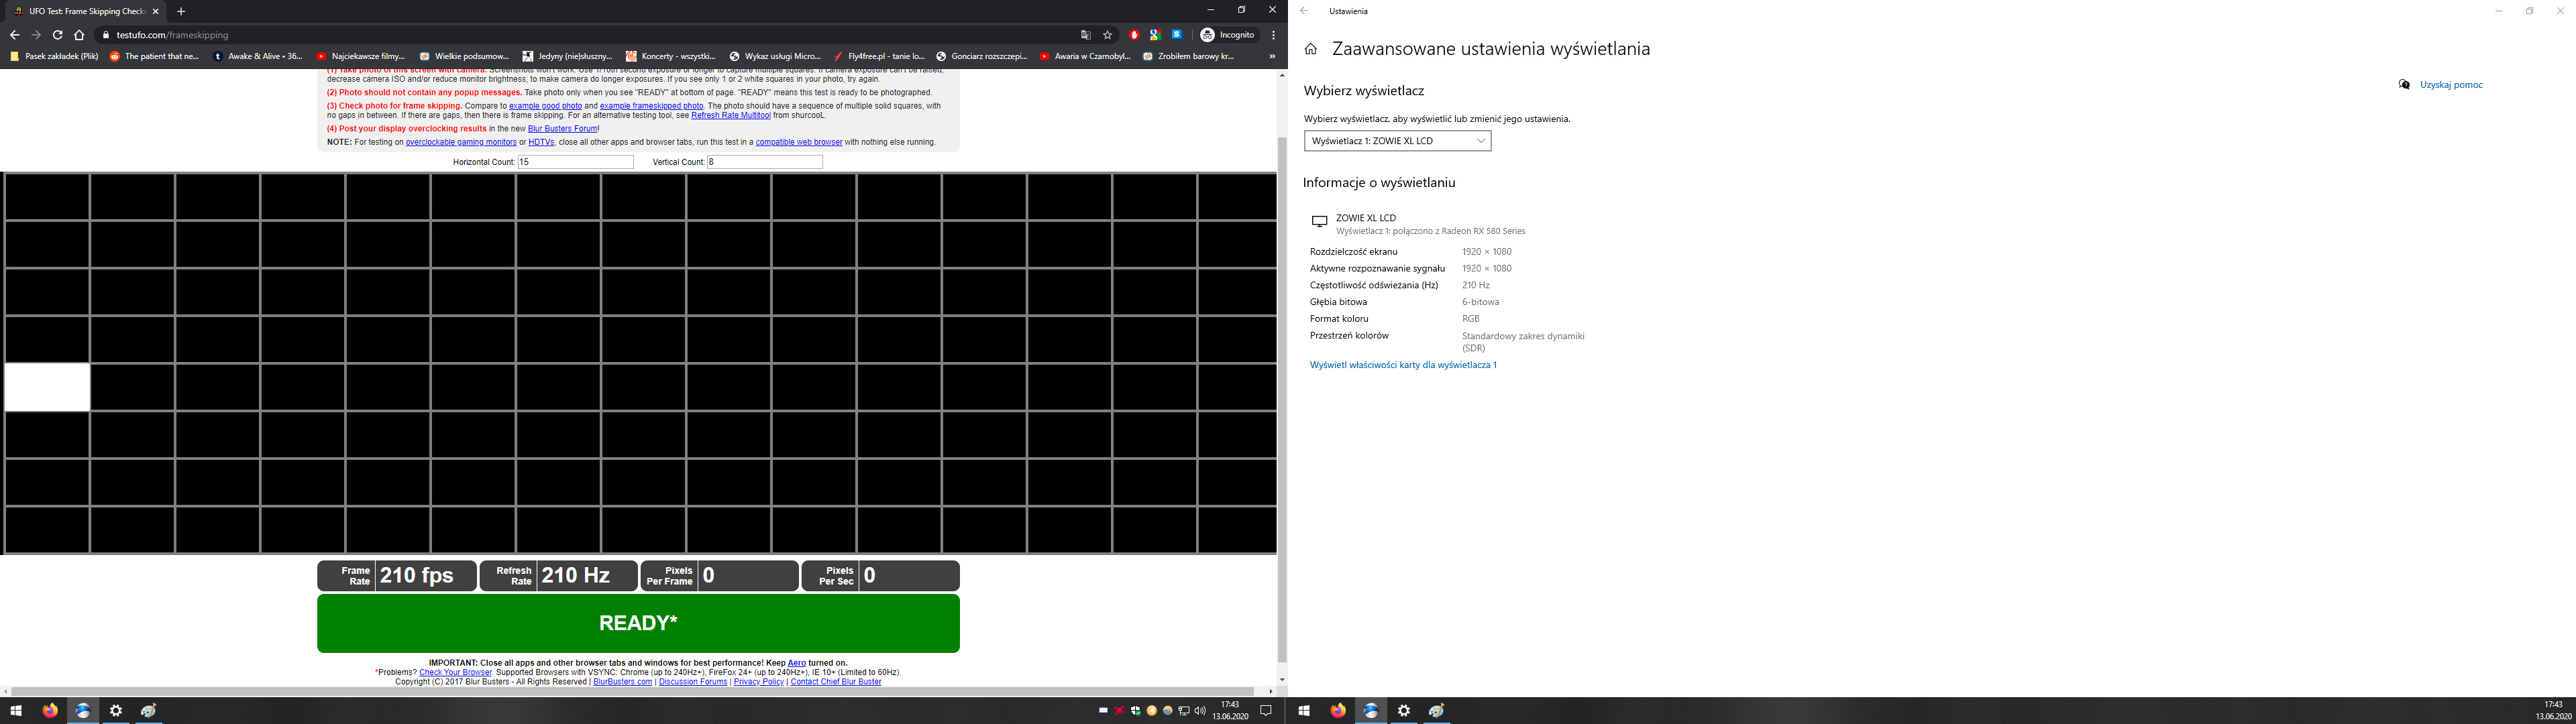
Task: Open 'Check Your Browser' link
Action: coord(455,672)
